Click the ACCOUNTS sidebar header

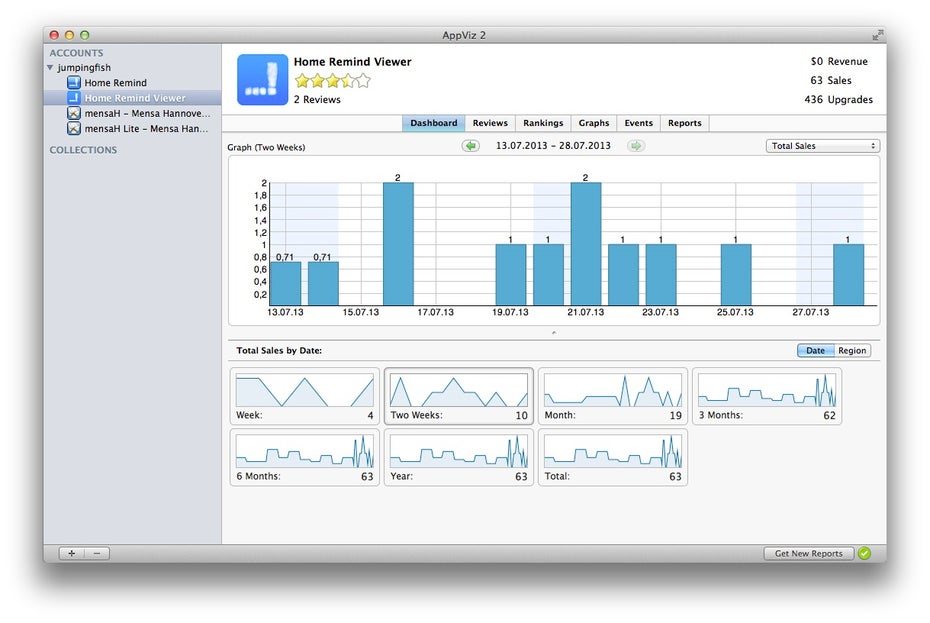77,53
